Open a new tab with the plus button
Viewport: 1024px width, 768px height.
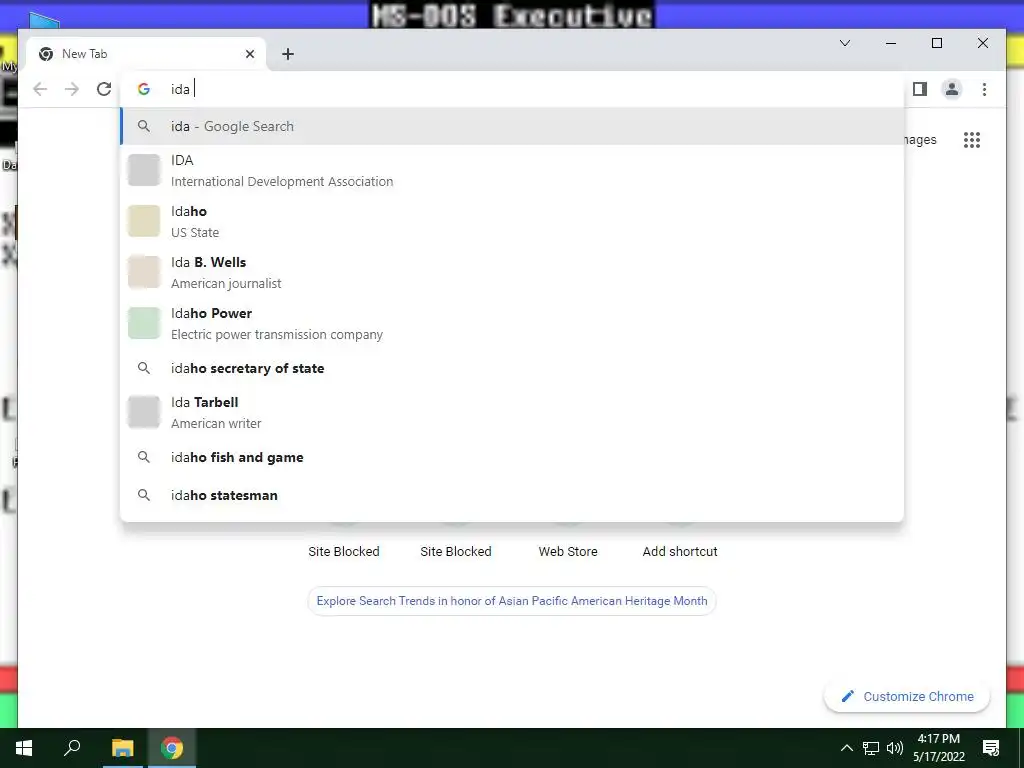288,54
